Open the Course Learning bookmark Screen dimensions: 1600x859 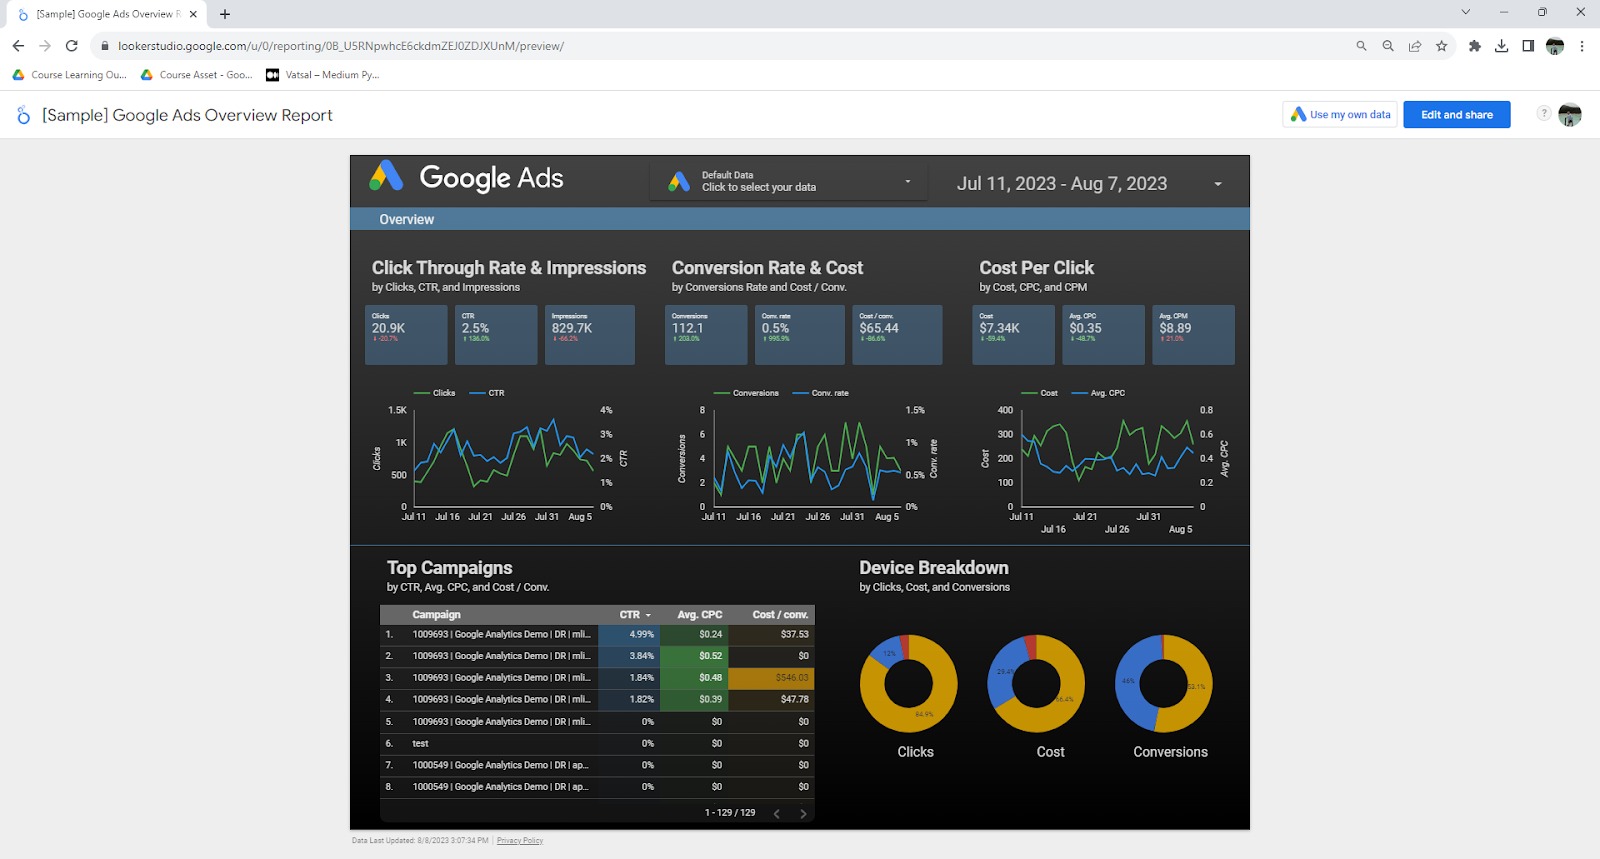click(70, 75)
